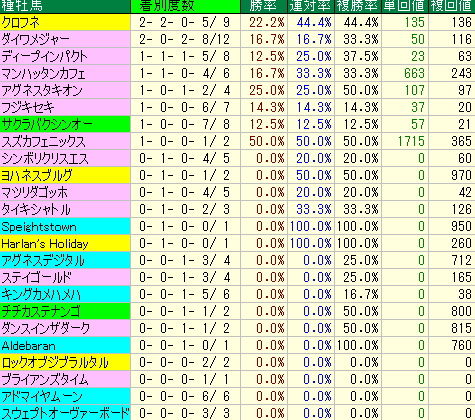Click シンボリクリスエス place return value 60

[x=465, y=158]
